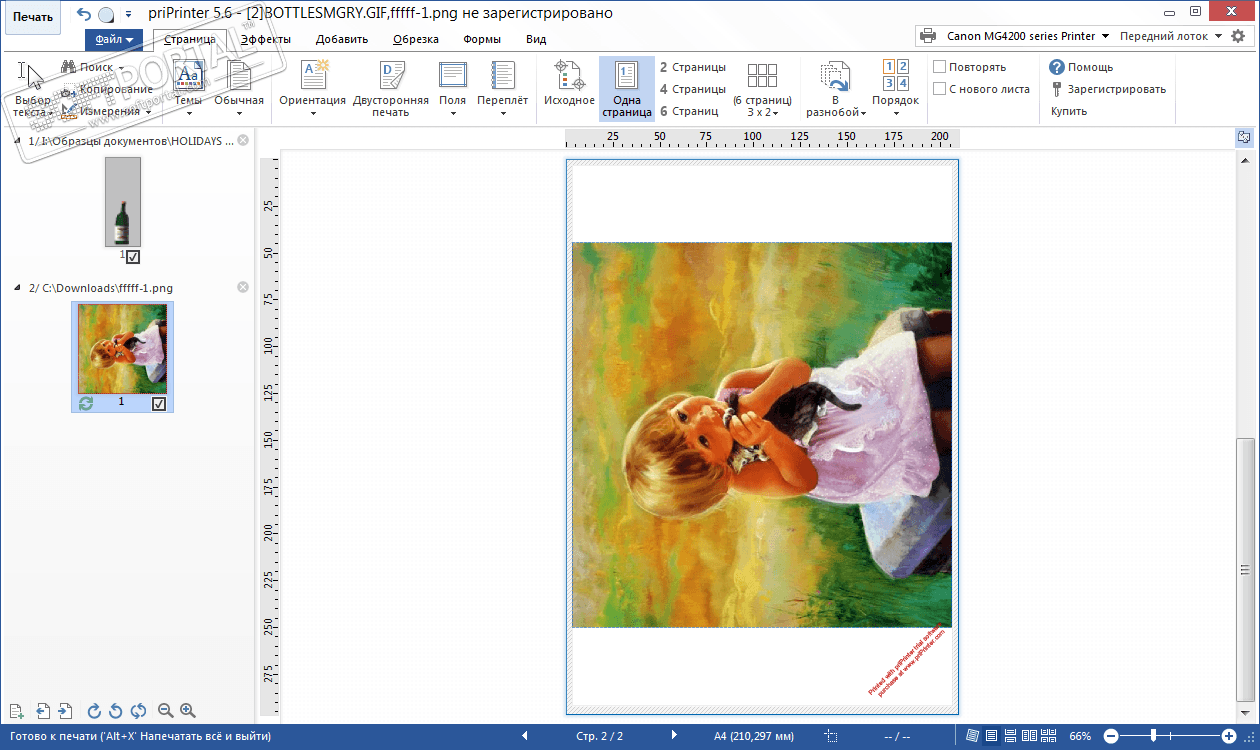Open the Поиск binoculars tool
This screenshot has height=750, width=1260.
point(92,67)
